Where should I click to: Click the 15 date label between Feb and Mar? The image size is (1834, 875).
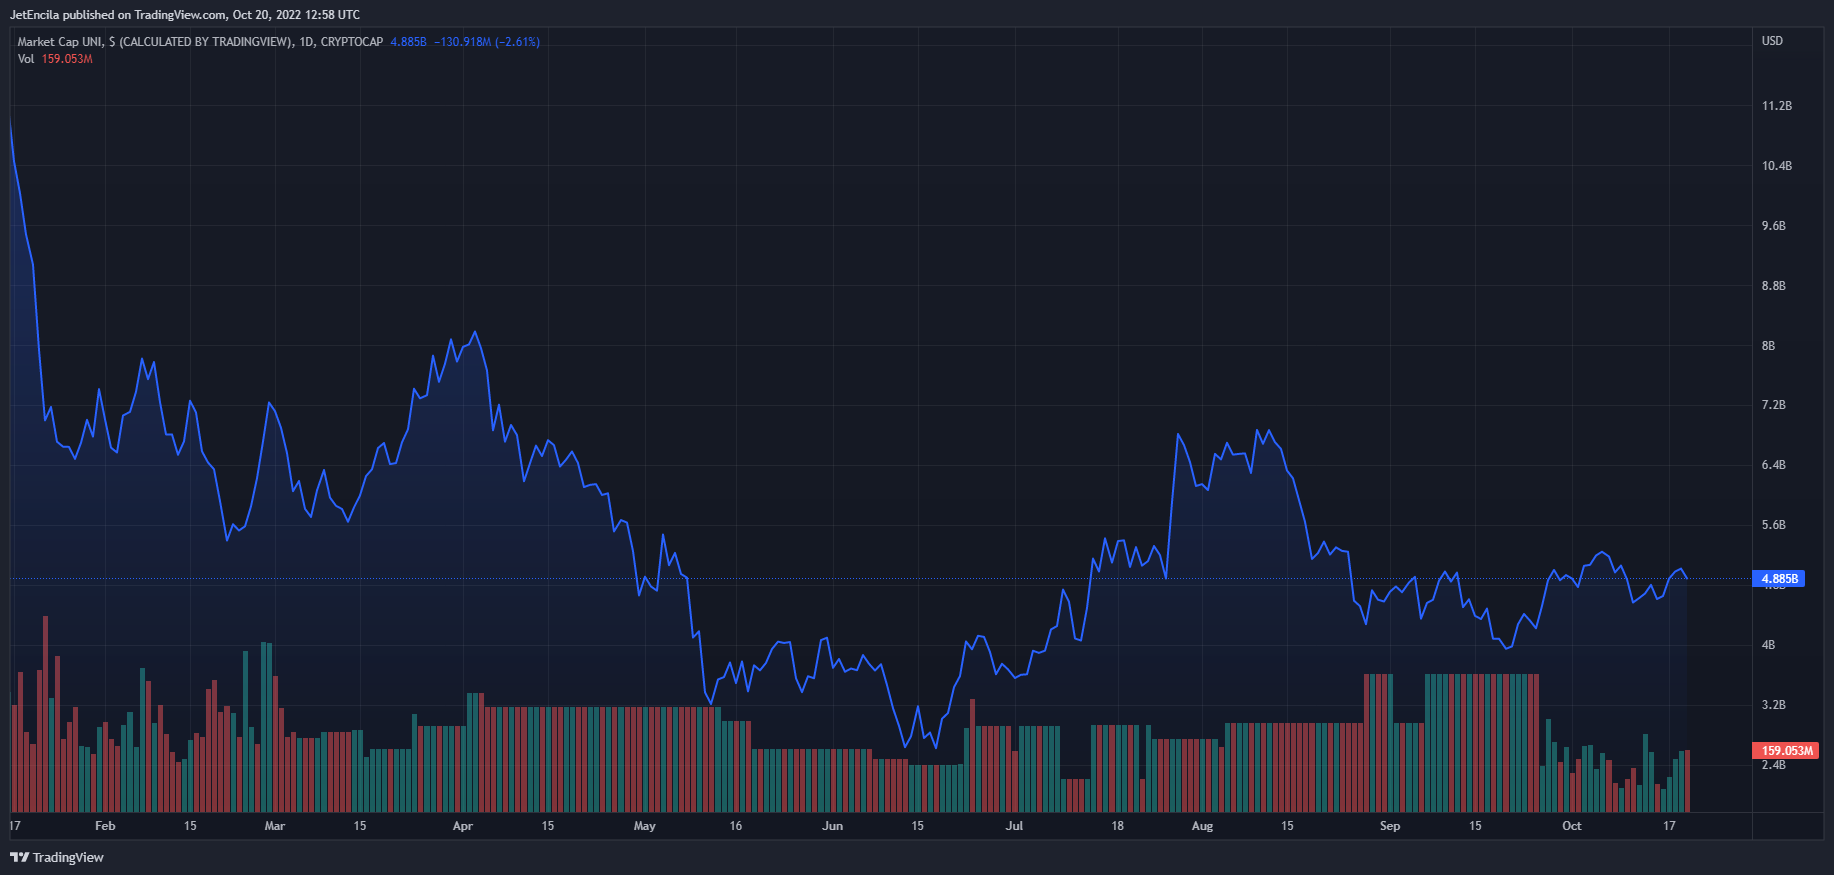pos(190,826)
